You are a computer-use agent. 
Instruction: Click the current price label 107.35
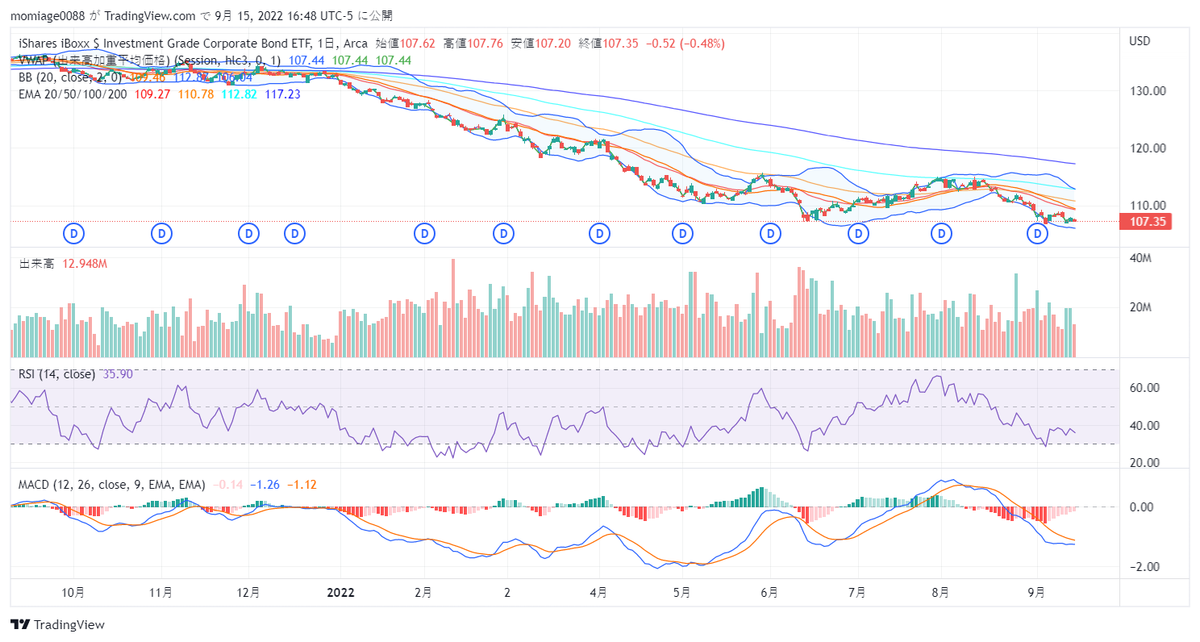pos(1146,221)
